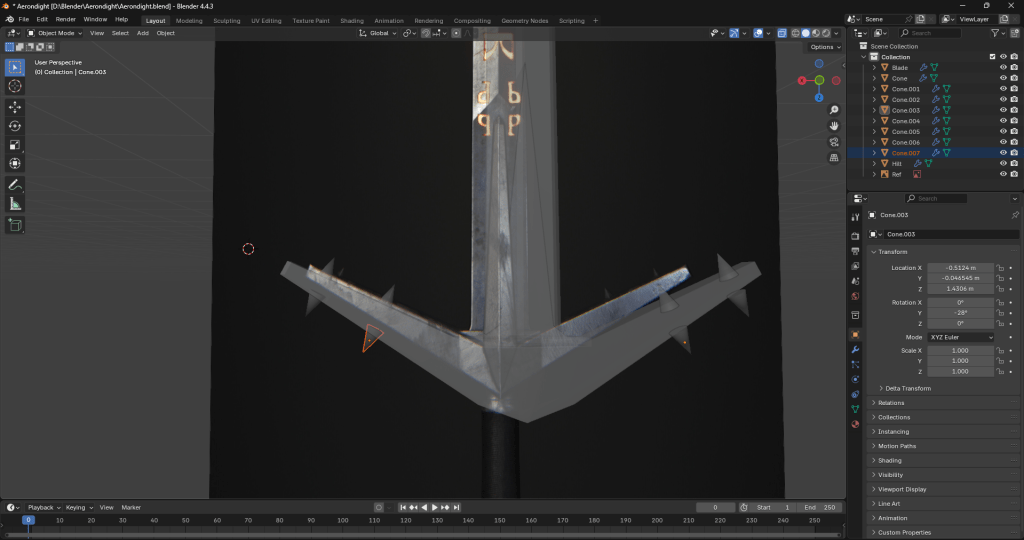Image resolution: width=1024 pixels, height=540 pixels.
Task: Uncheck the Collection exclude checkbox
Action: pos(992,57)
